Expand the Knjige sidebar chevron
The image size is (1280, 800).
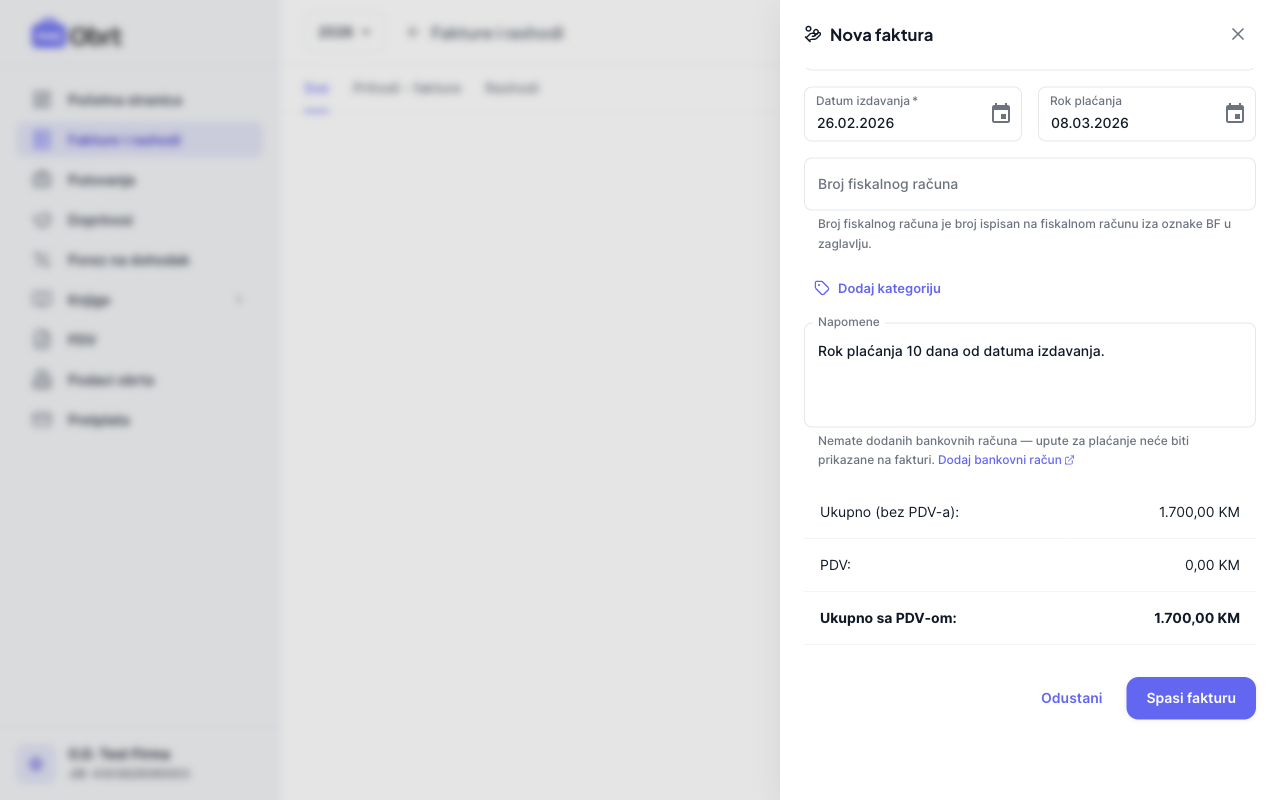[x=239, y=300]
